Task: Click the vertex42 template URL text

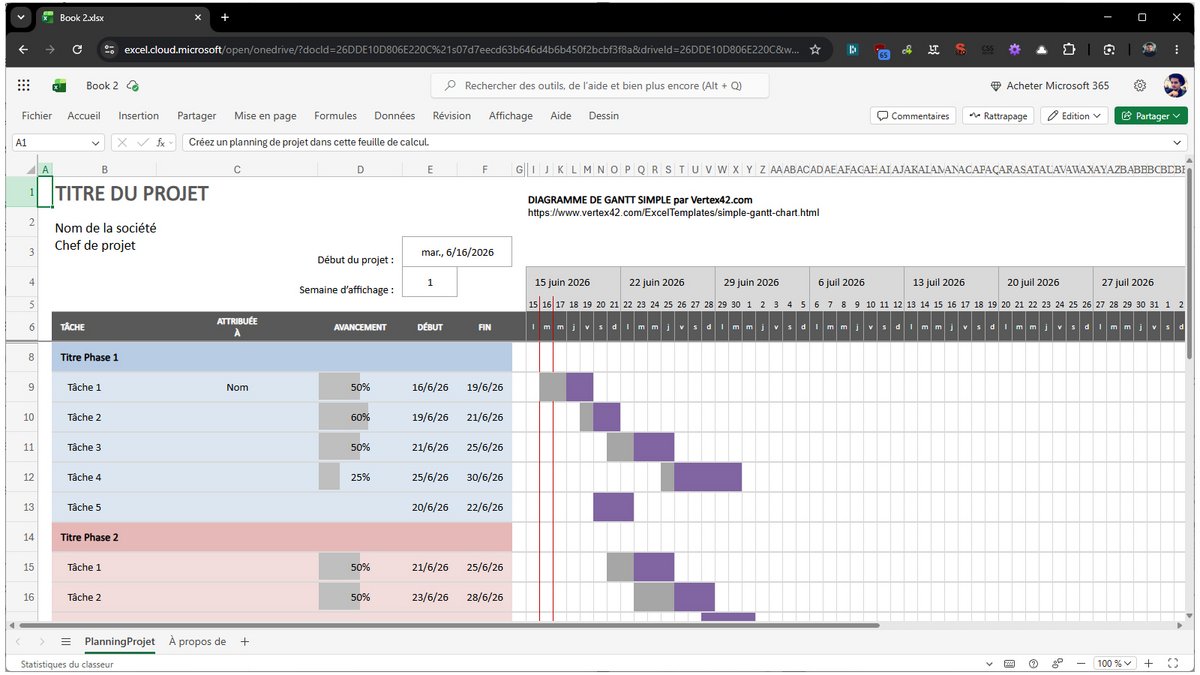Action: coord(674,212)
